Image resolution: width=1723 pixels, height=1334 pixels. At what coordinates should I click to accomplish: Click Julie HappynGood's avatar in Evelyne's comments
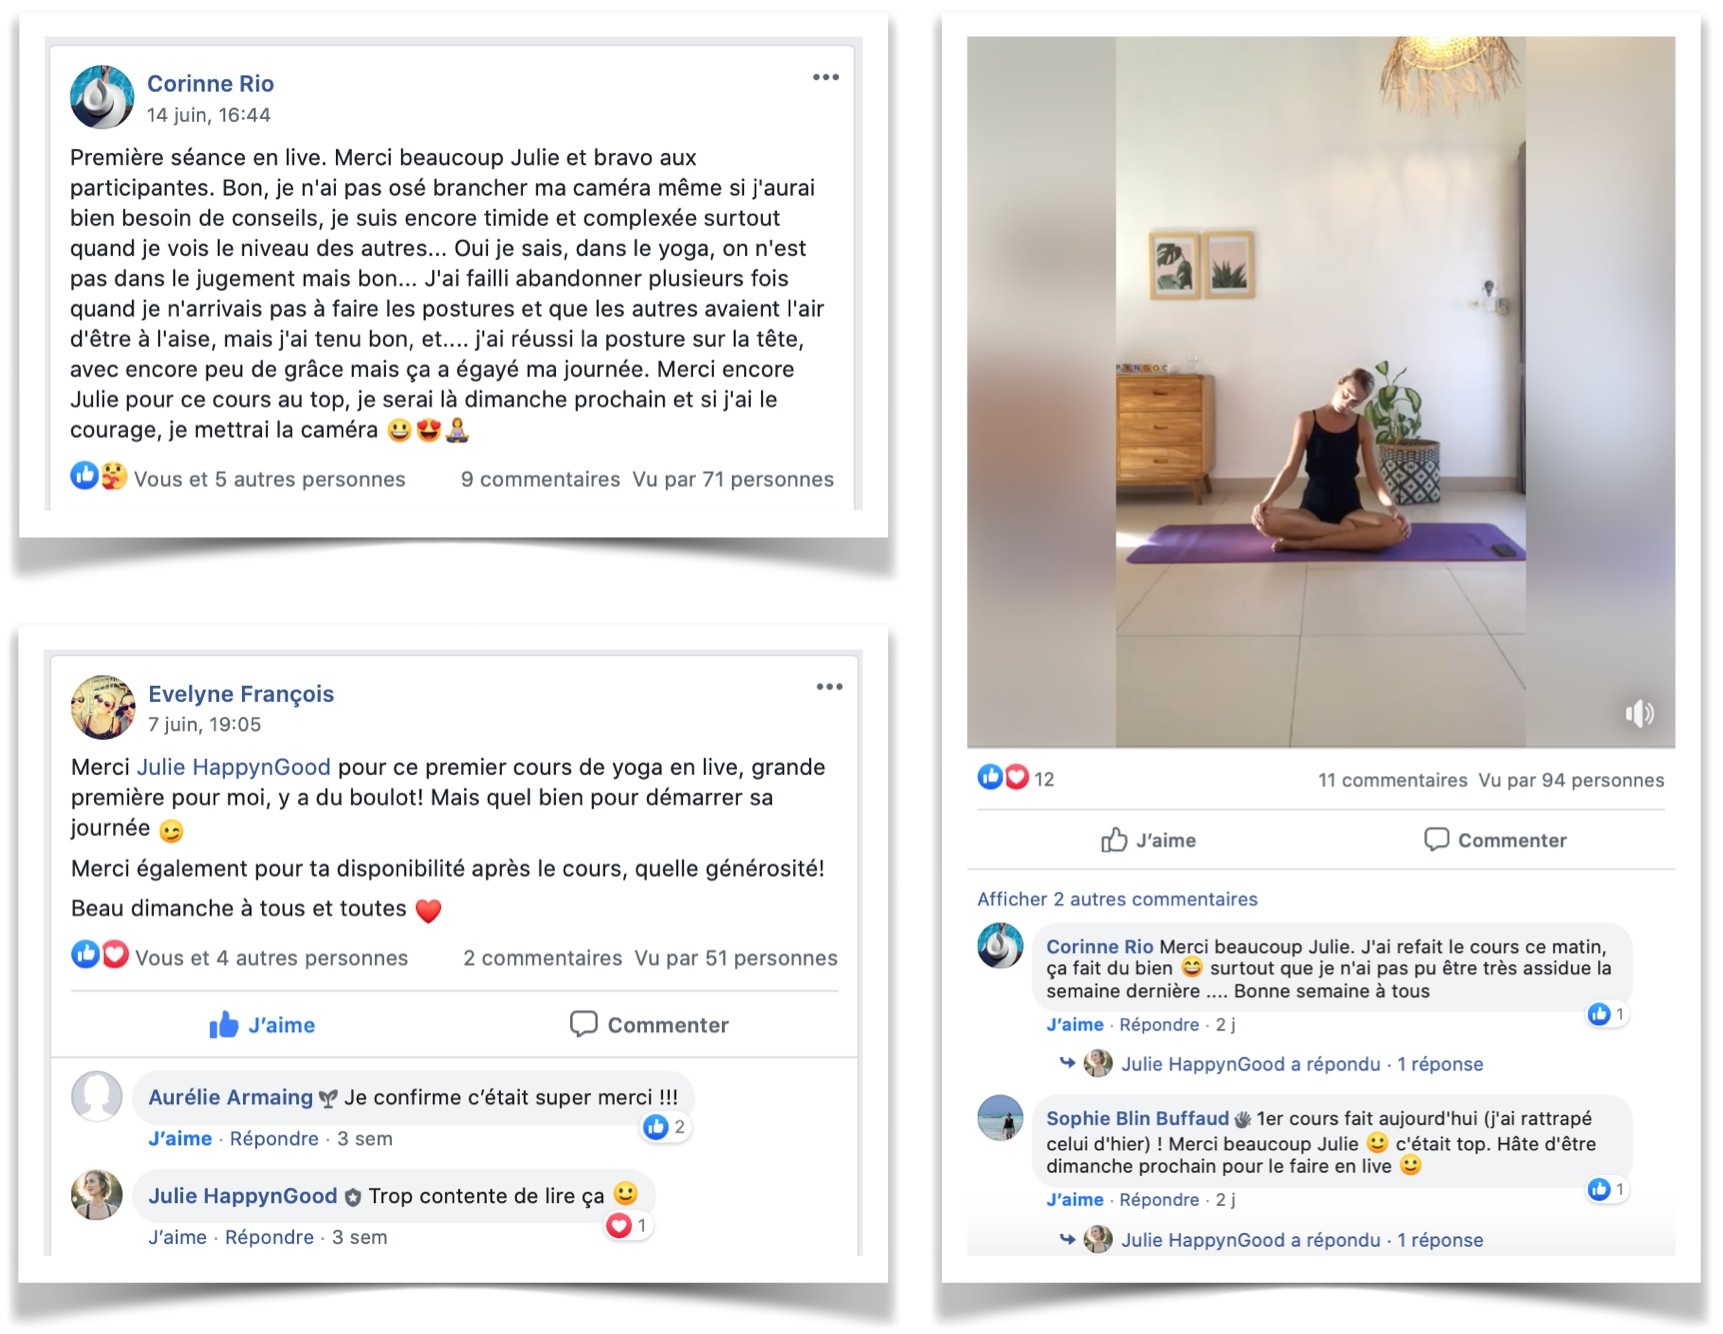coord(97,1194)
